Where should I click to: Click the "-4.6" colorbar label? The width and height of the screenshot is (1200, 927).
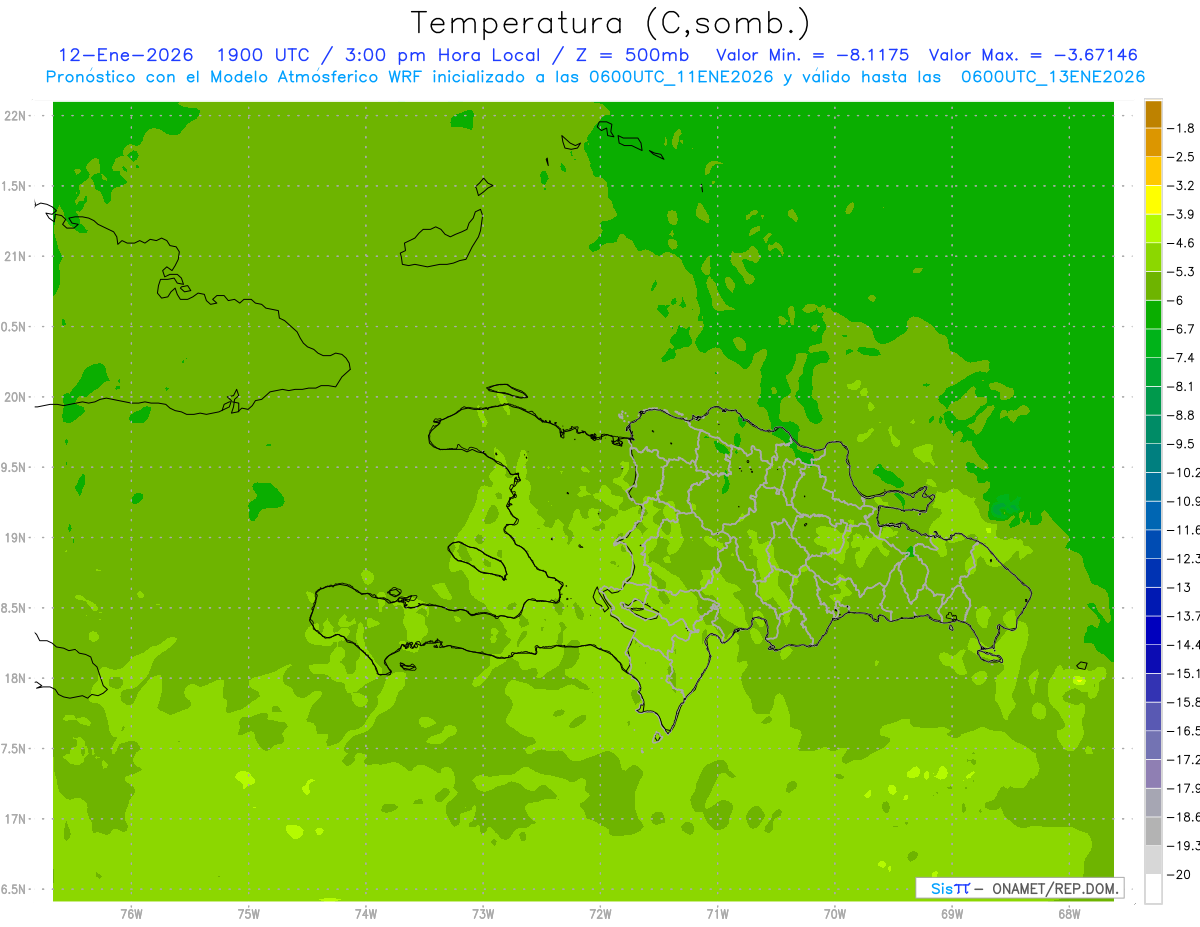[1180, 243]
